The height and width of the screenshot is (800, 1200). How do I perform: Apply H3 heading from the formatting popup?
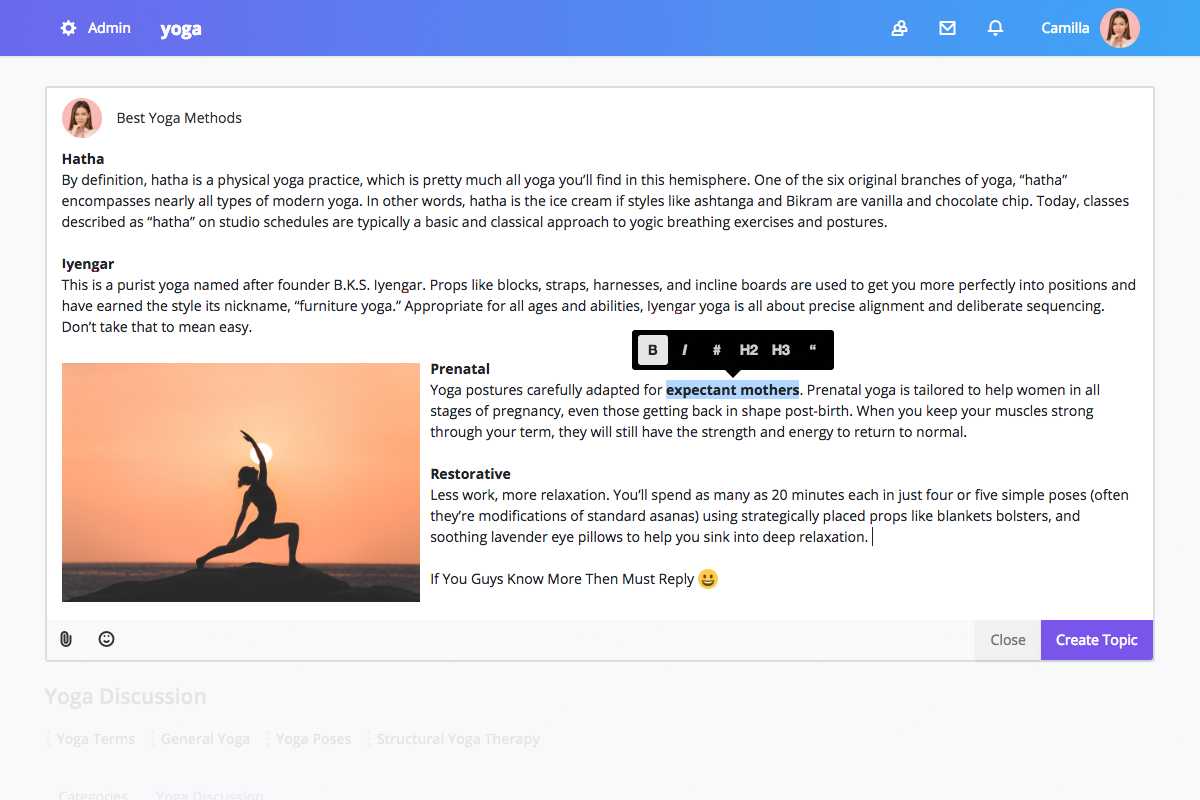pos(781,350)
